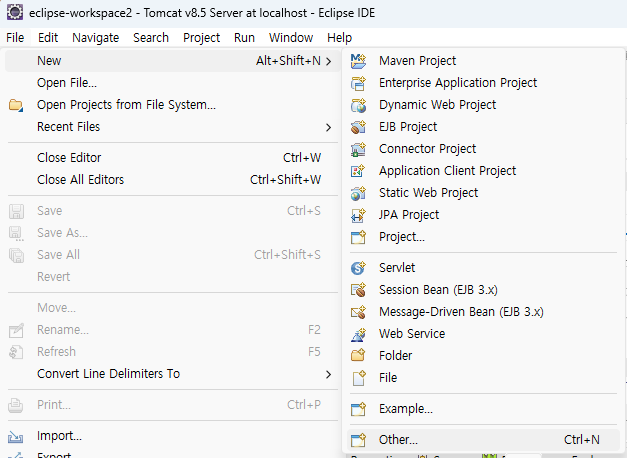Select Enterprise Application Project label

tap(458, 83)
